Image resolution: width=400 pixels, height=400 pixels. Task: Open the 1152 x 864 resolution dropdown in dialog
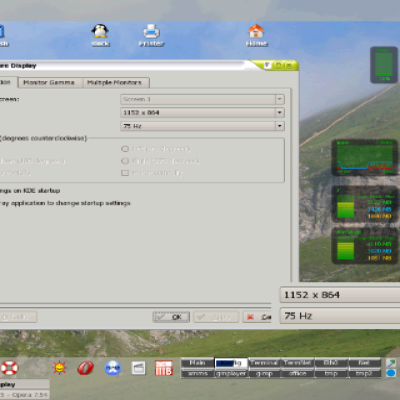click(202, 113)
